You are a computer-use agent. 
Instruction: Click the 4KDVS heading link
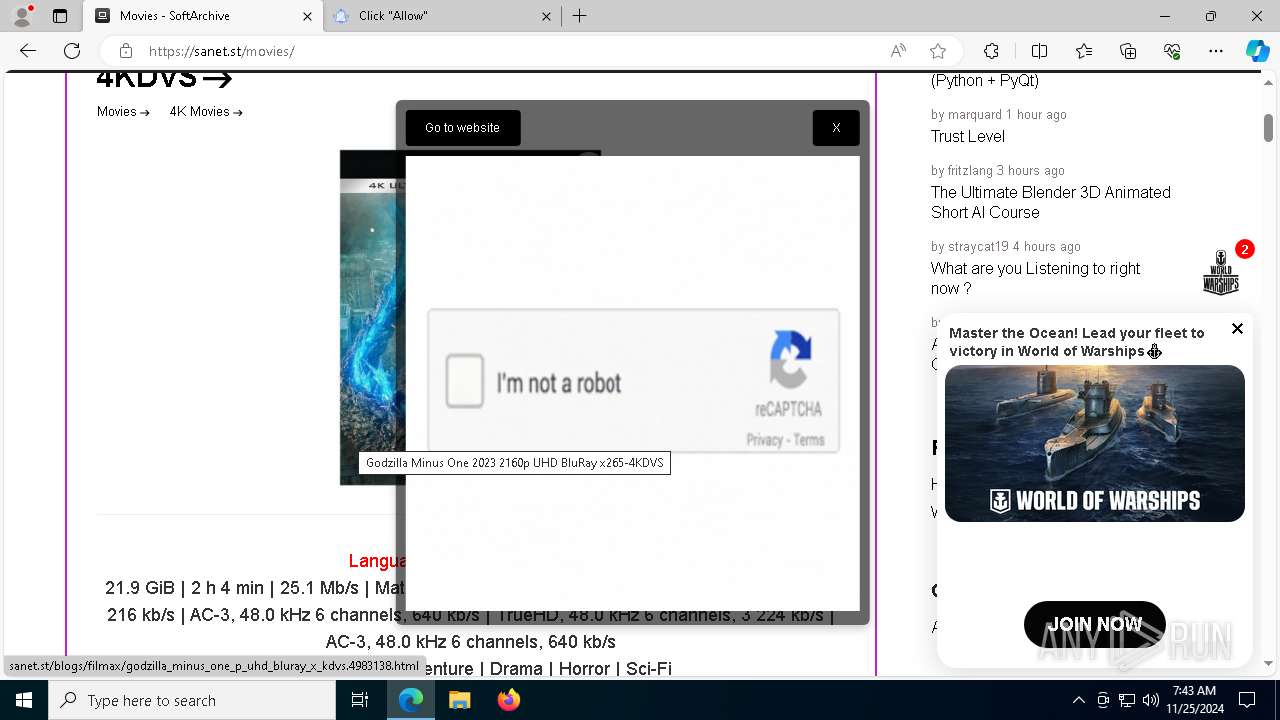tap(164, 79)
